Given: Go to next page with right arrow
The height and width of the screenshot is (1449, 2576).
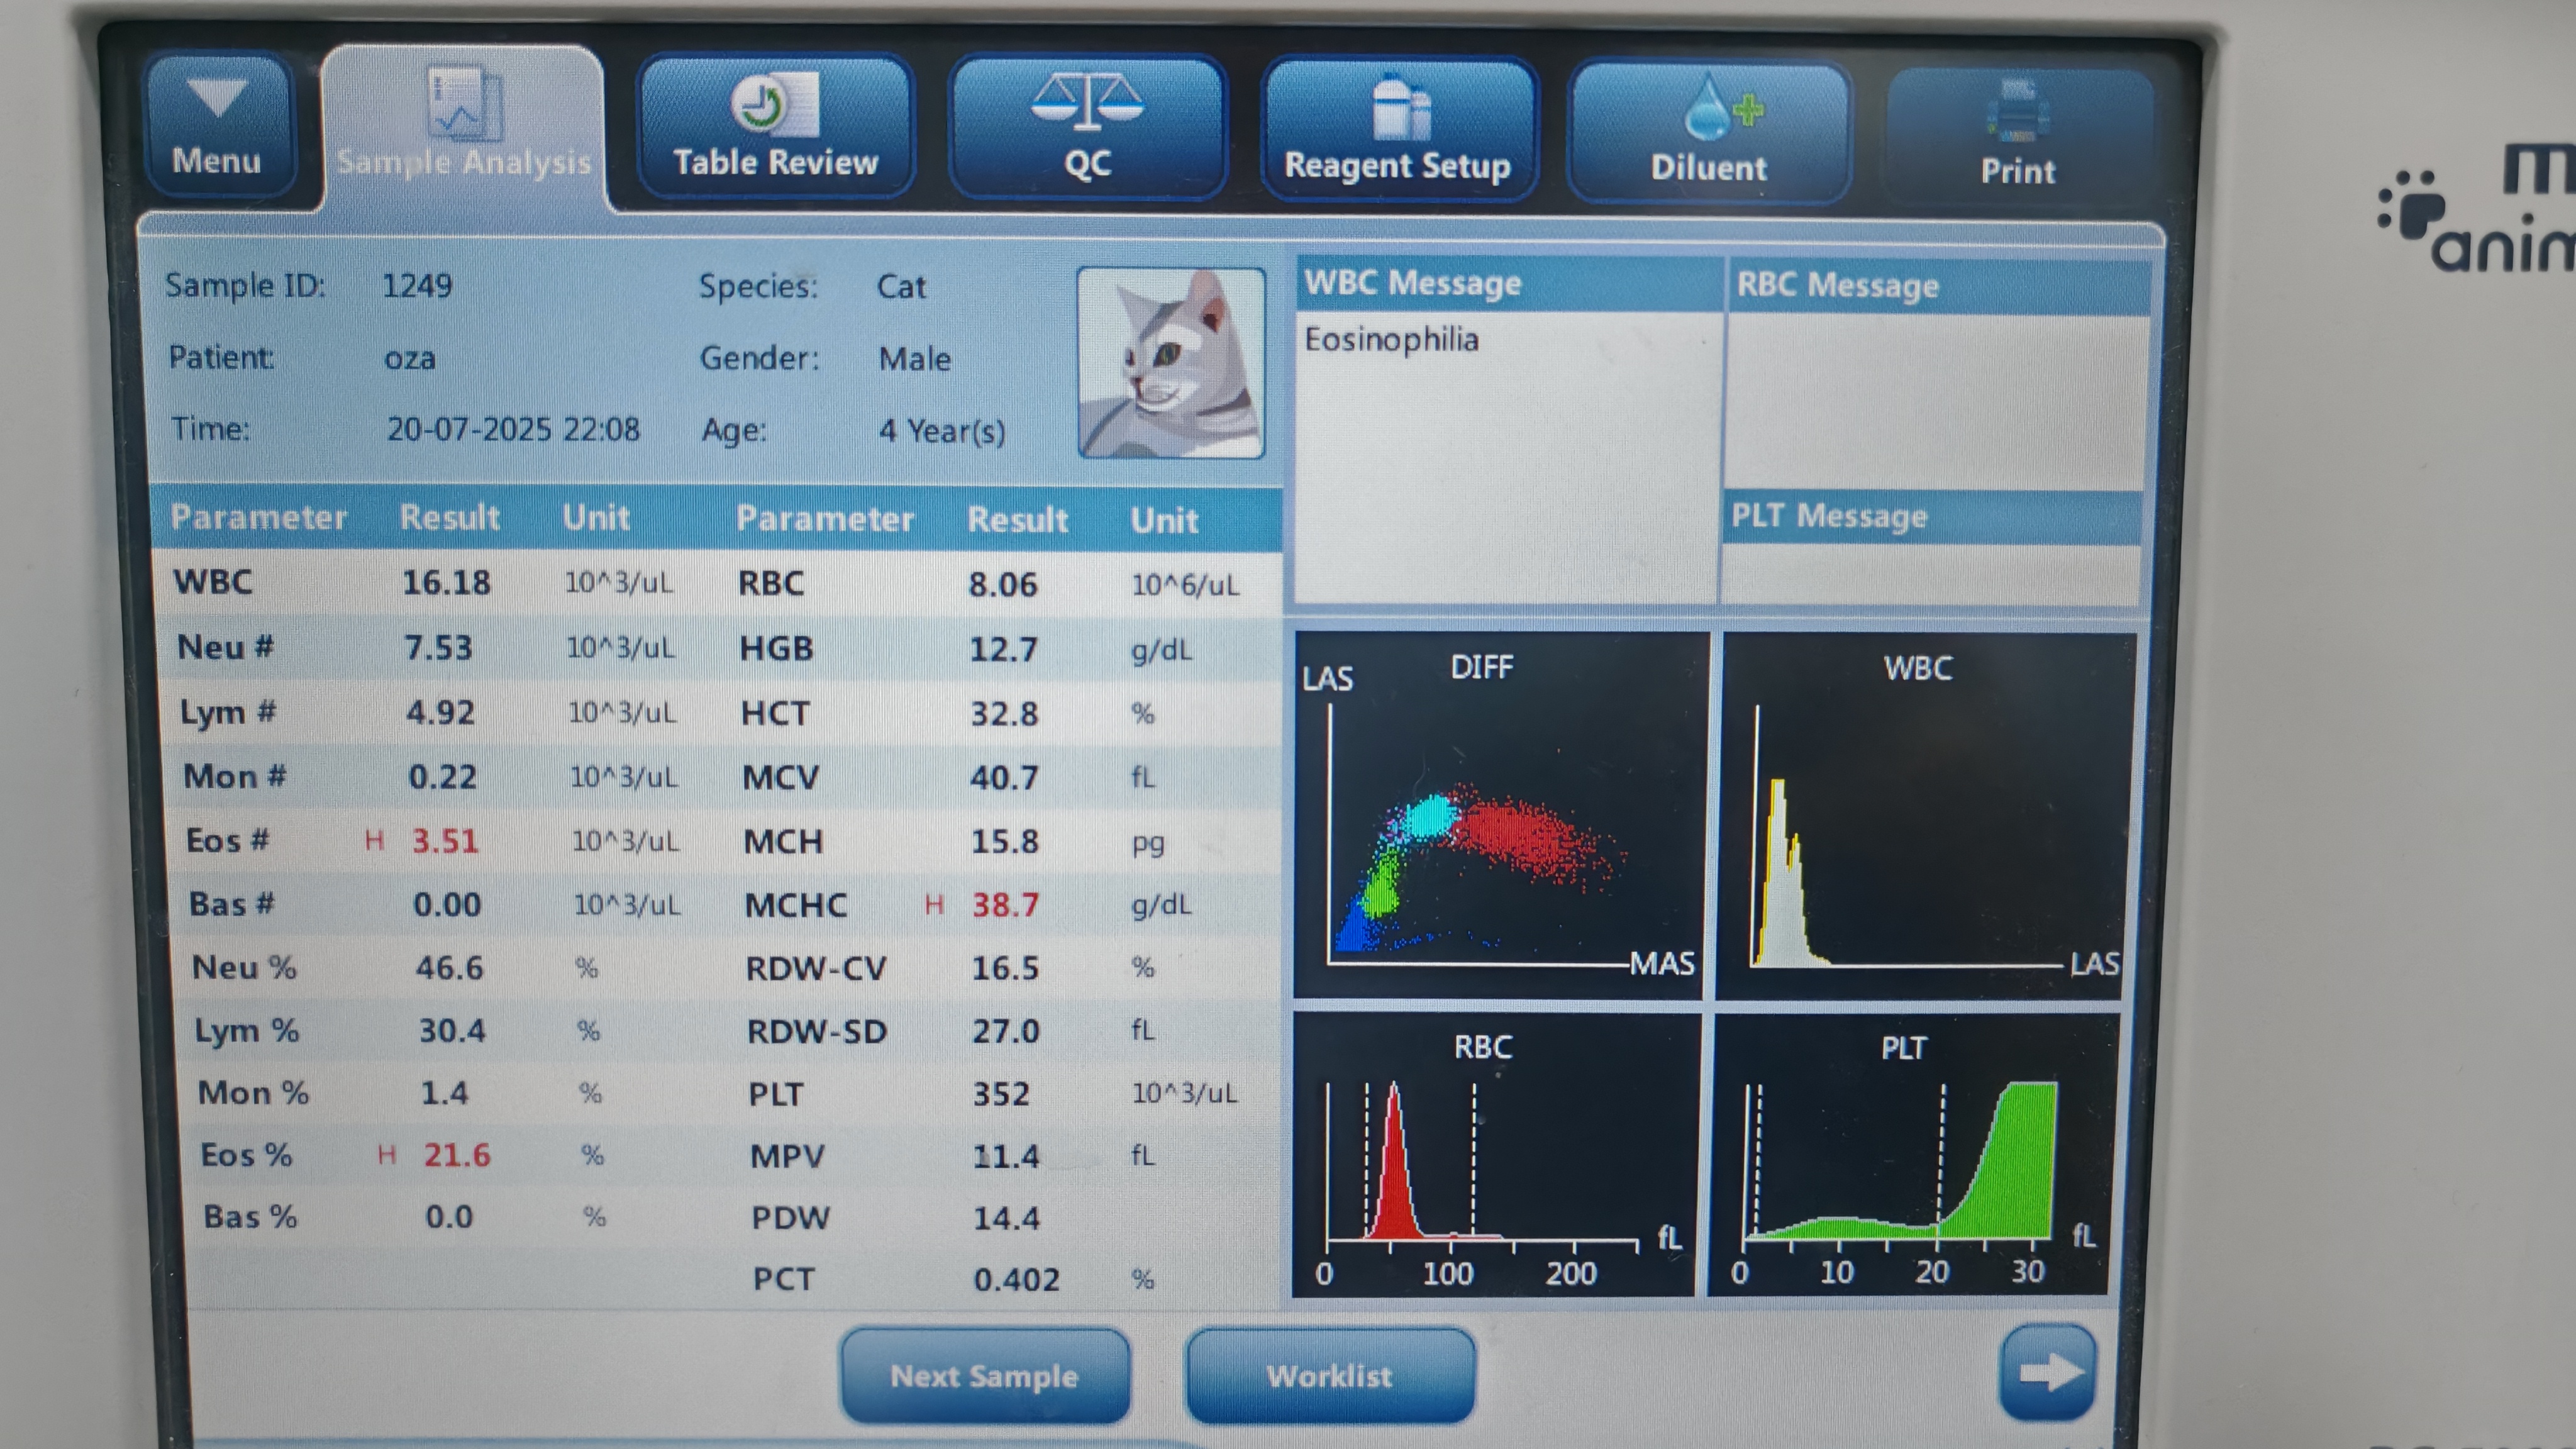Looking at the screenshot, I should click(2047, 1372).
